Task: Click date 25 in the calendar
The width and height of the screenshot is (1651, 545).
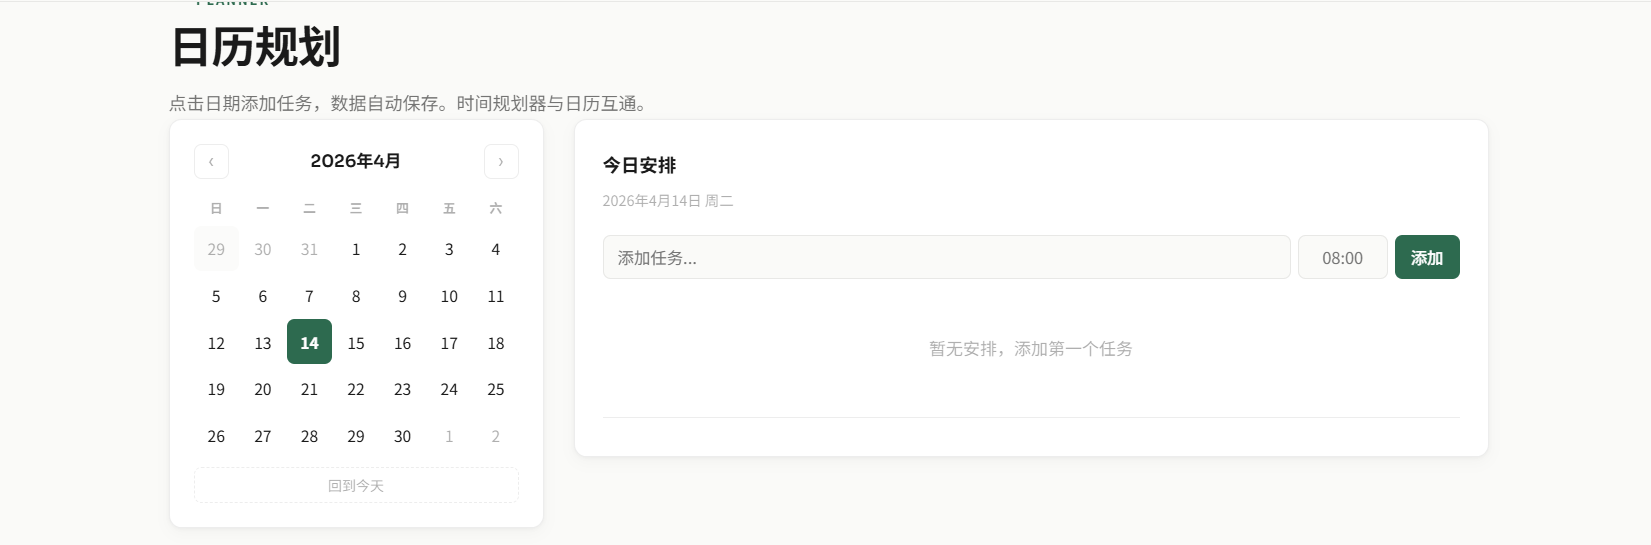Action: (496, 389)
